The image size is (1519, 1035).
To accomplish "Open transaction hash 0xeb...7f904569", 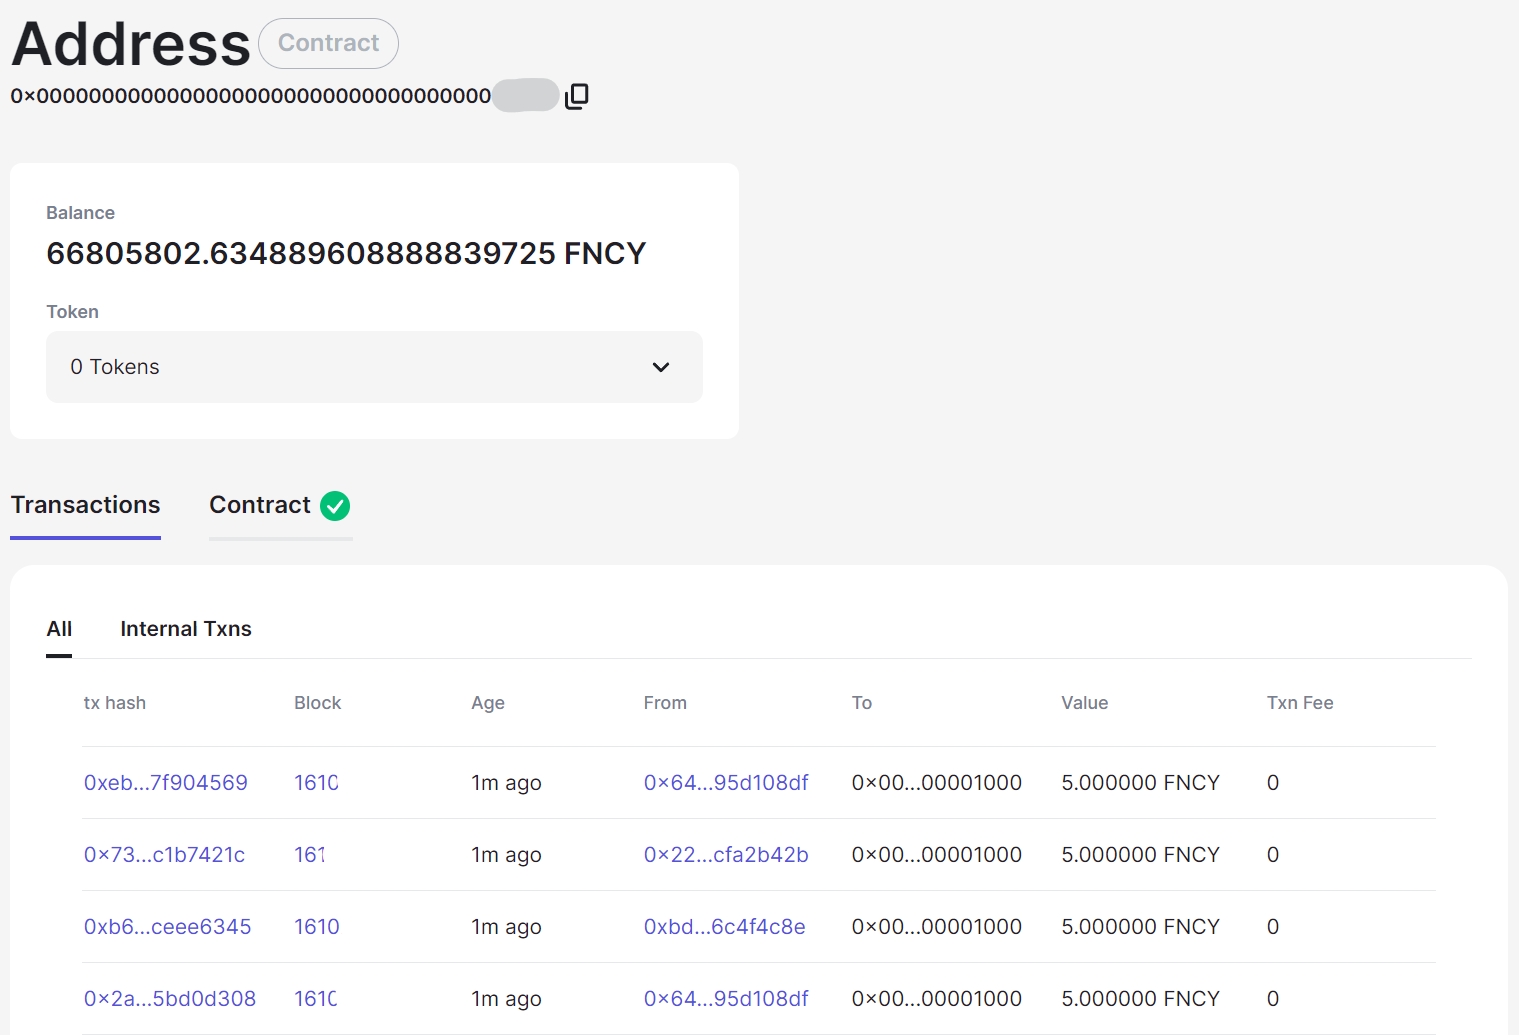I will tap(166, 783).
